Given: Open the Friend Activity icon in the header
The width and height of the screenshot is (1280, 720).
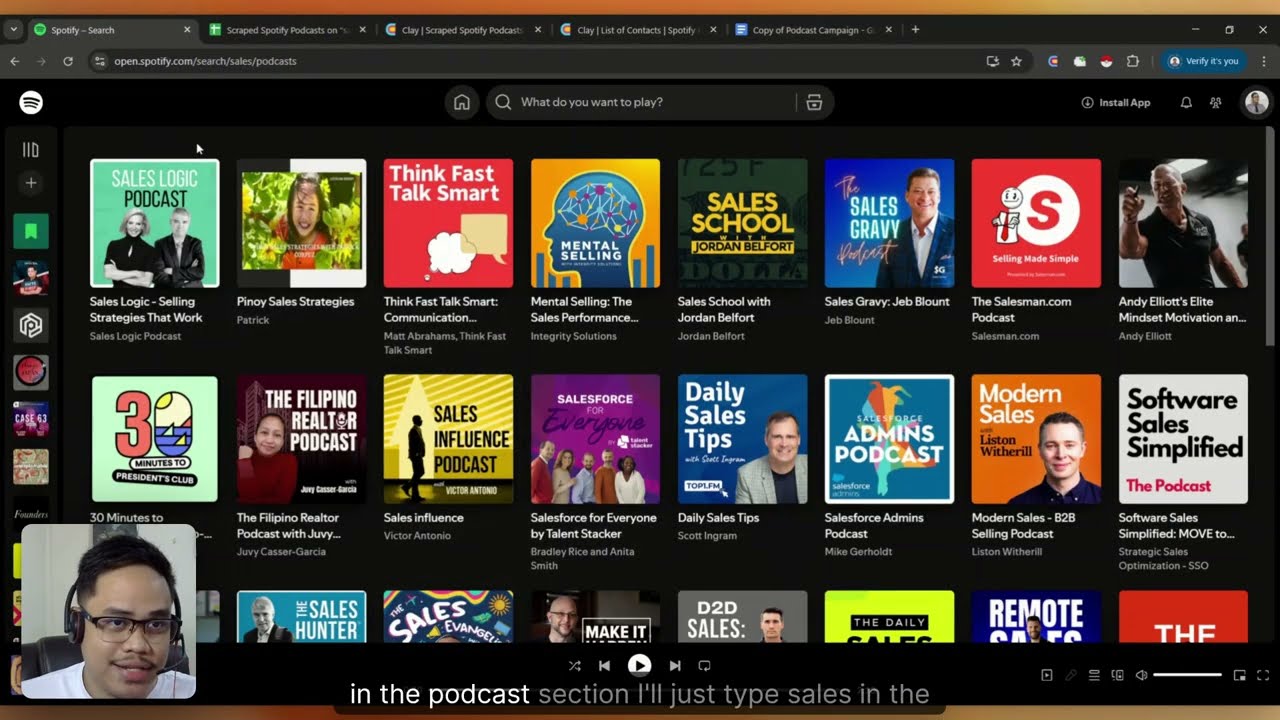Looking at the screenshot, I should [x=1216, y=102].
